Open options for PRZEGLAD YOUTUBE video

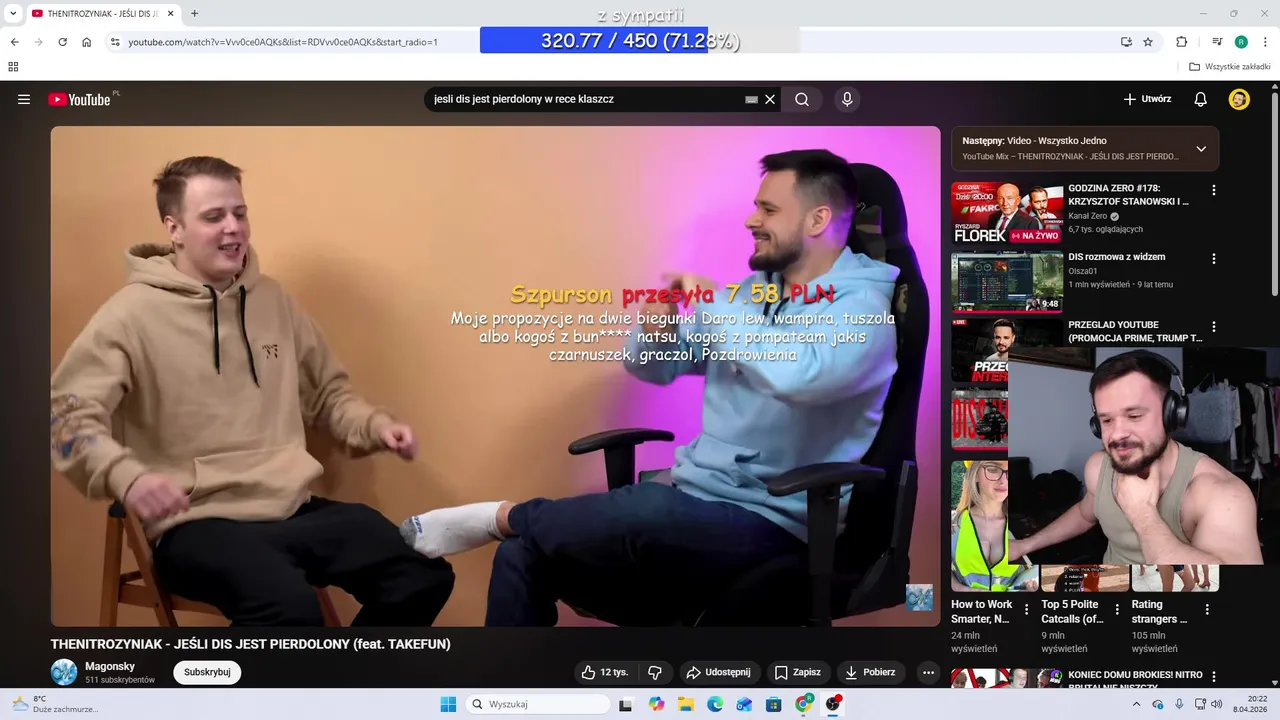point(1214,327)
